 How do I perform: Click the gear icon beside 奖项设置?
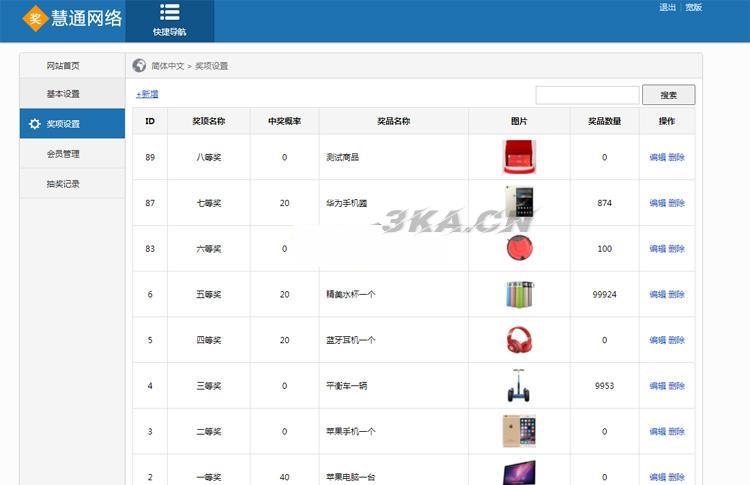tap(35, 124)
